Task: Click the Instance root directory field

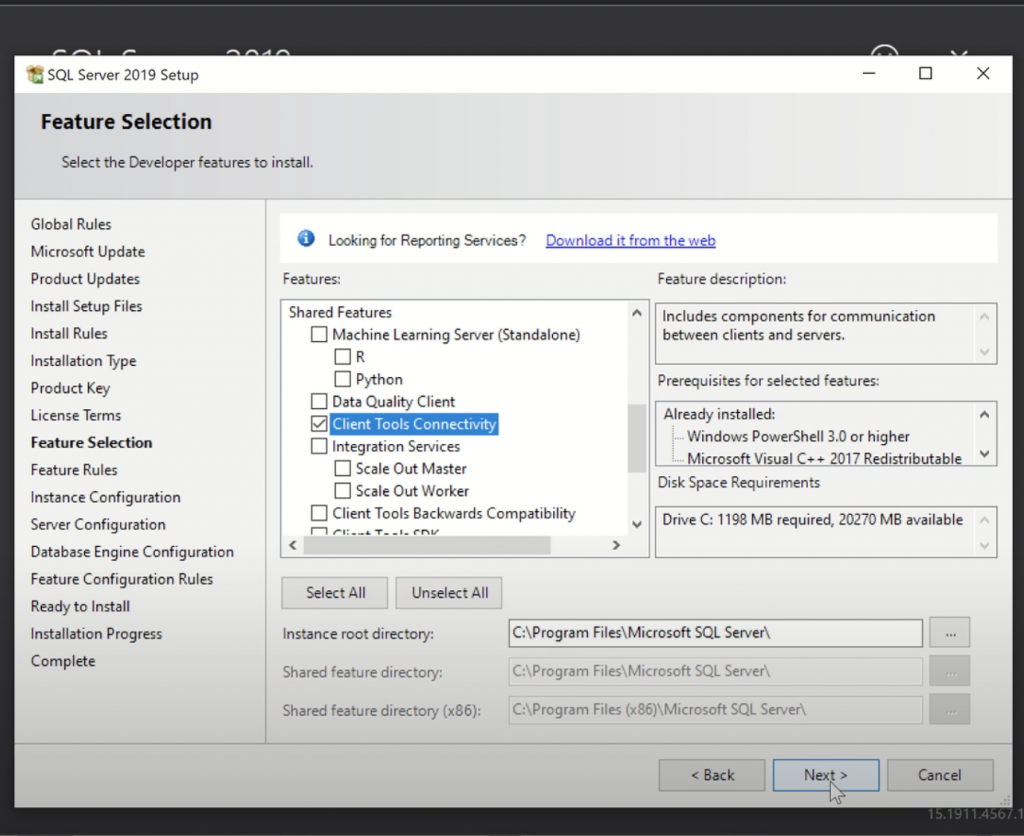Action: pos(715,633)
